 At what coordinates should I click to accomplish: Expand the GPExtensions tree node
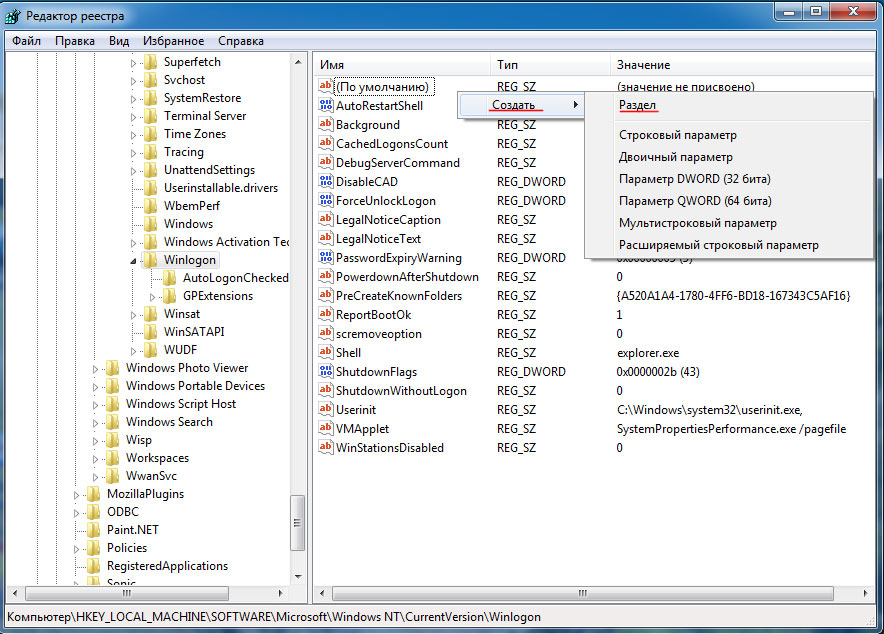coord(152,297)
